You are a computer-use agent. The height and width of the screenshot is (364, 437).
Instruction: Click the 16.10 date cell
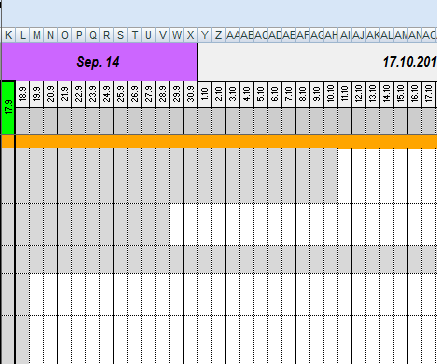(415, 94)
